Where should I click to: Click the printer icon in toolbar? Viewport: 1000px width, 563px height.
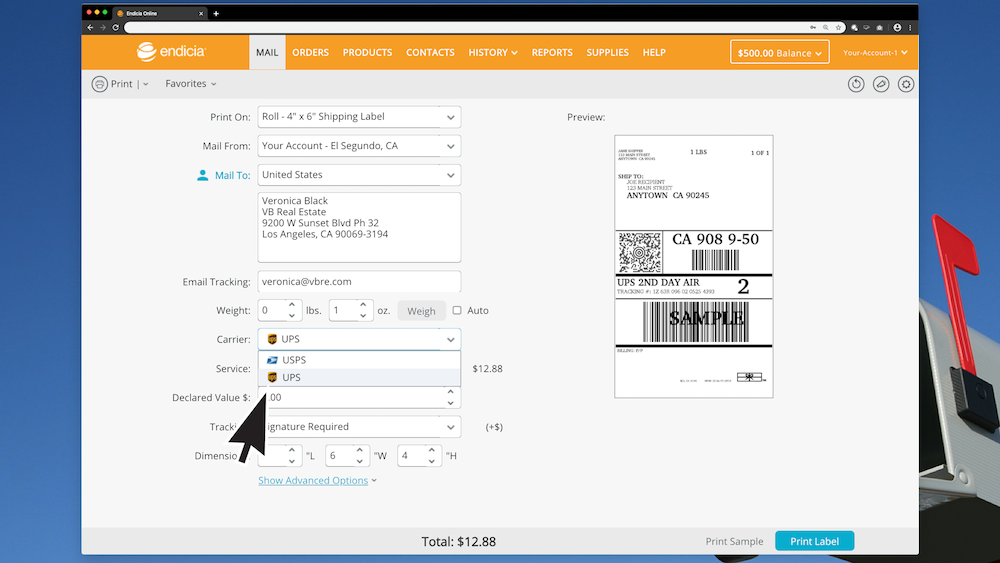click(x=100, y=84)
